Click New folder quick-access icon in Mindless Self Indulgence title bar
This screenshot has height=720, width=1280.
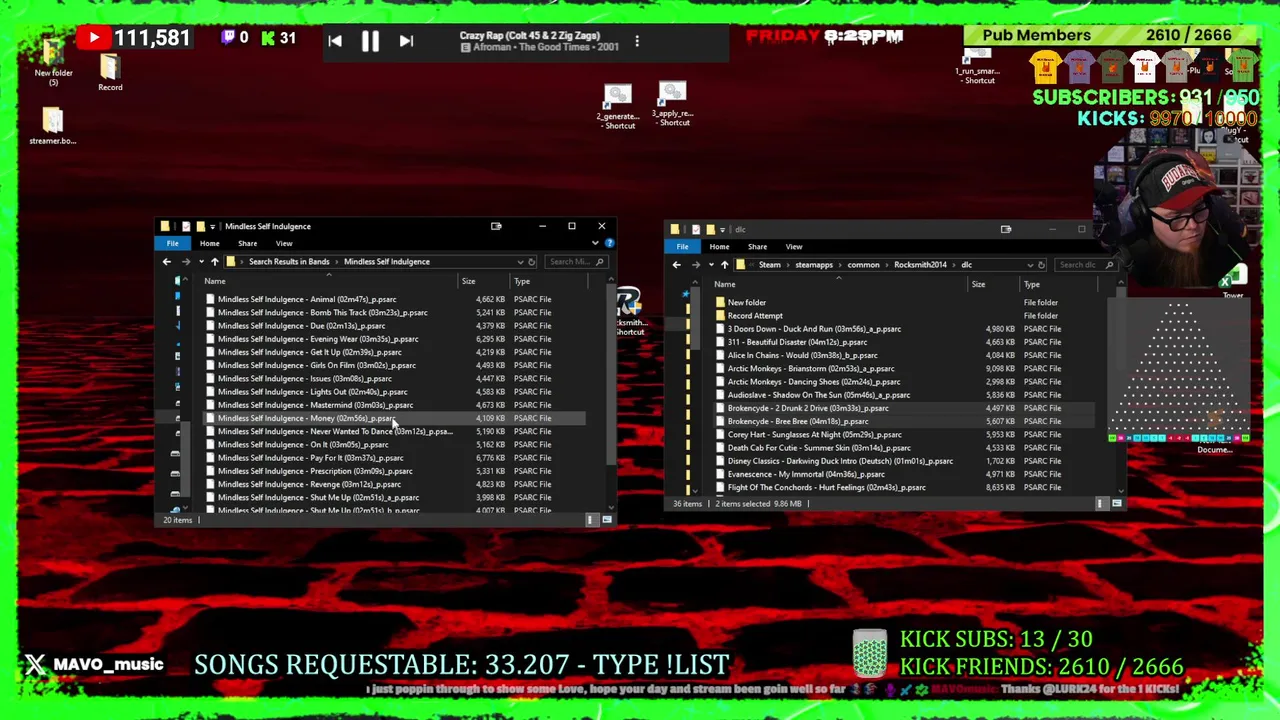[x=200, y=226]
